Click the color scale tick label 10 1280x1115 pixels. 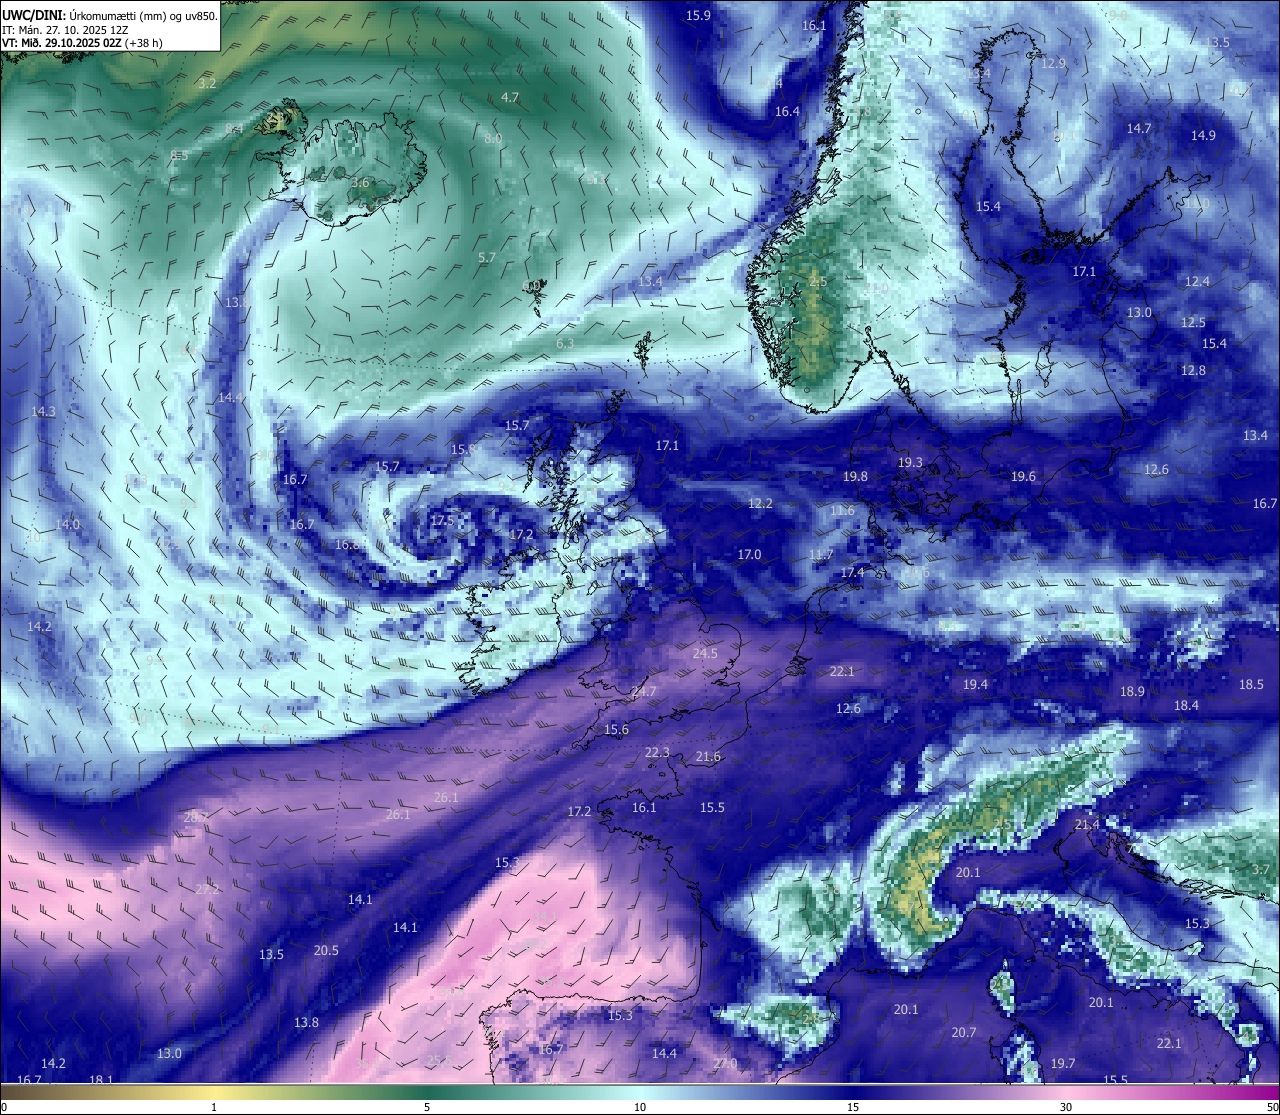[640, 1107]
